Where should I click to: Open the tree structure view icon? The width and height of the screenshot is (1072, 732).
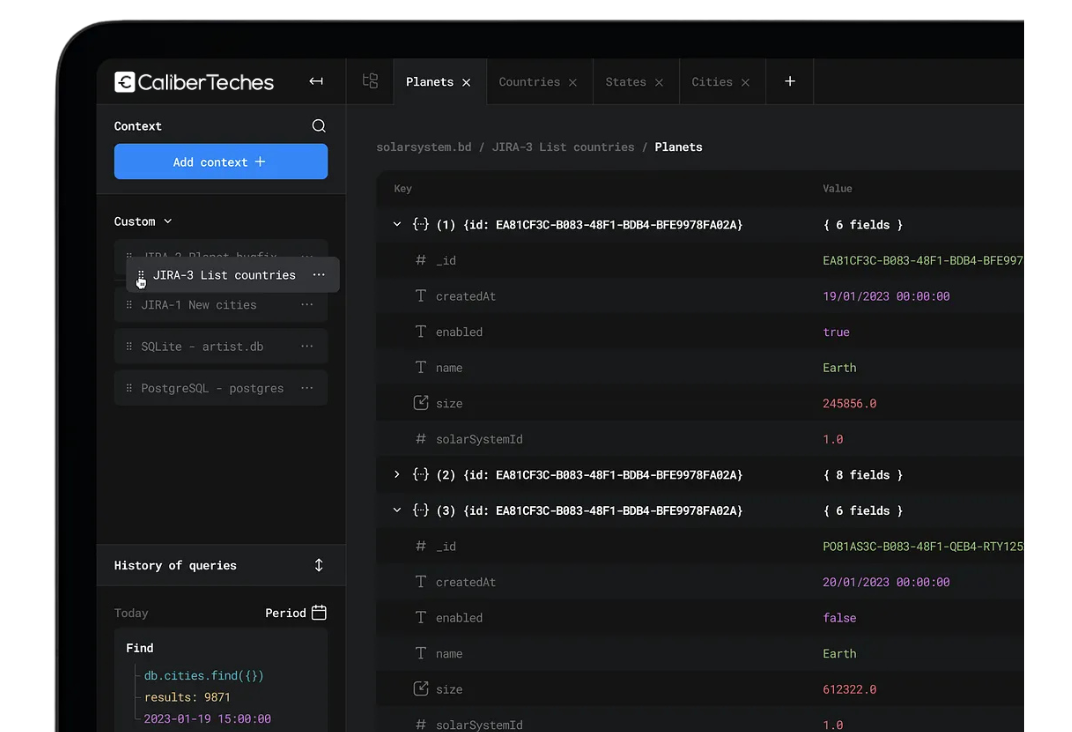pyautogui.click(x=370, y=81)
